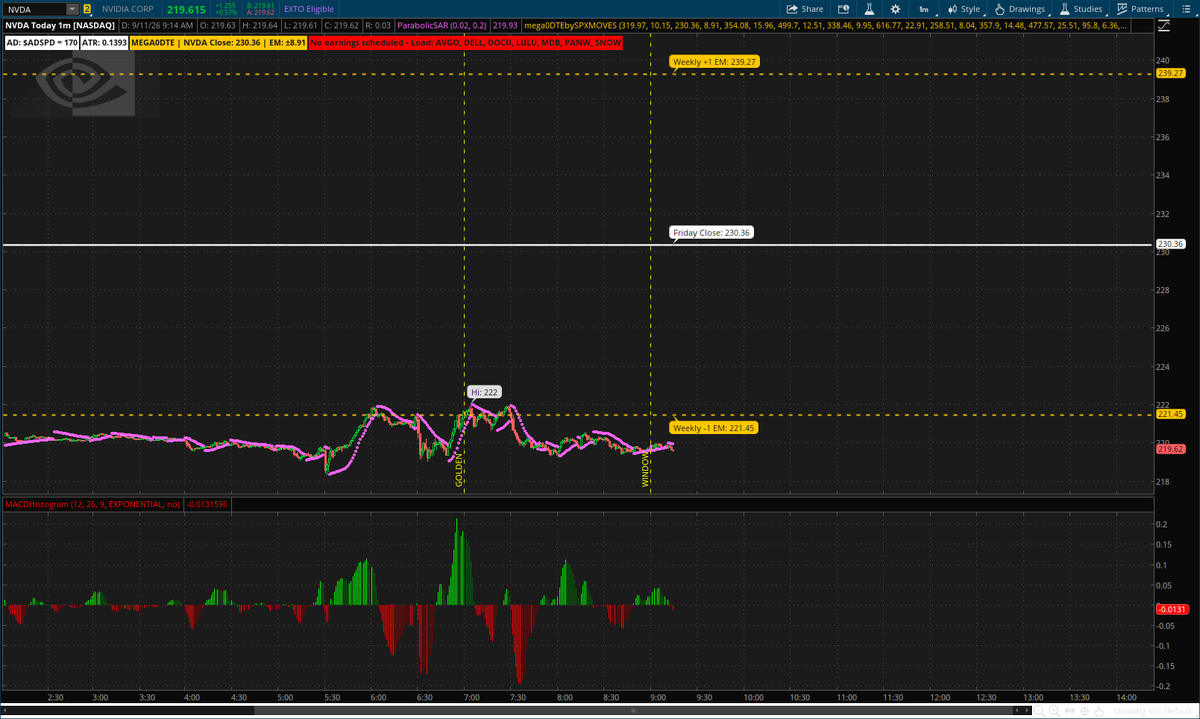1200x719 pixels.
Task: Click the yellow number 2 link badge
Action: pos(87,9)
